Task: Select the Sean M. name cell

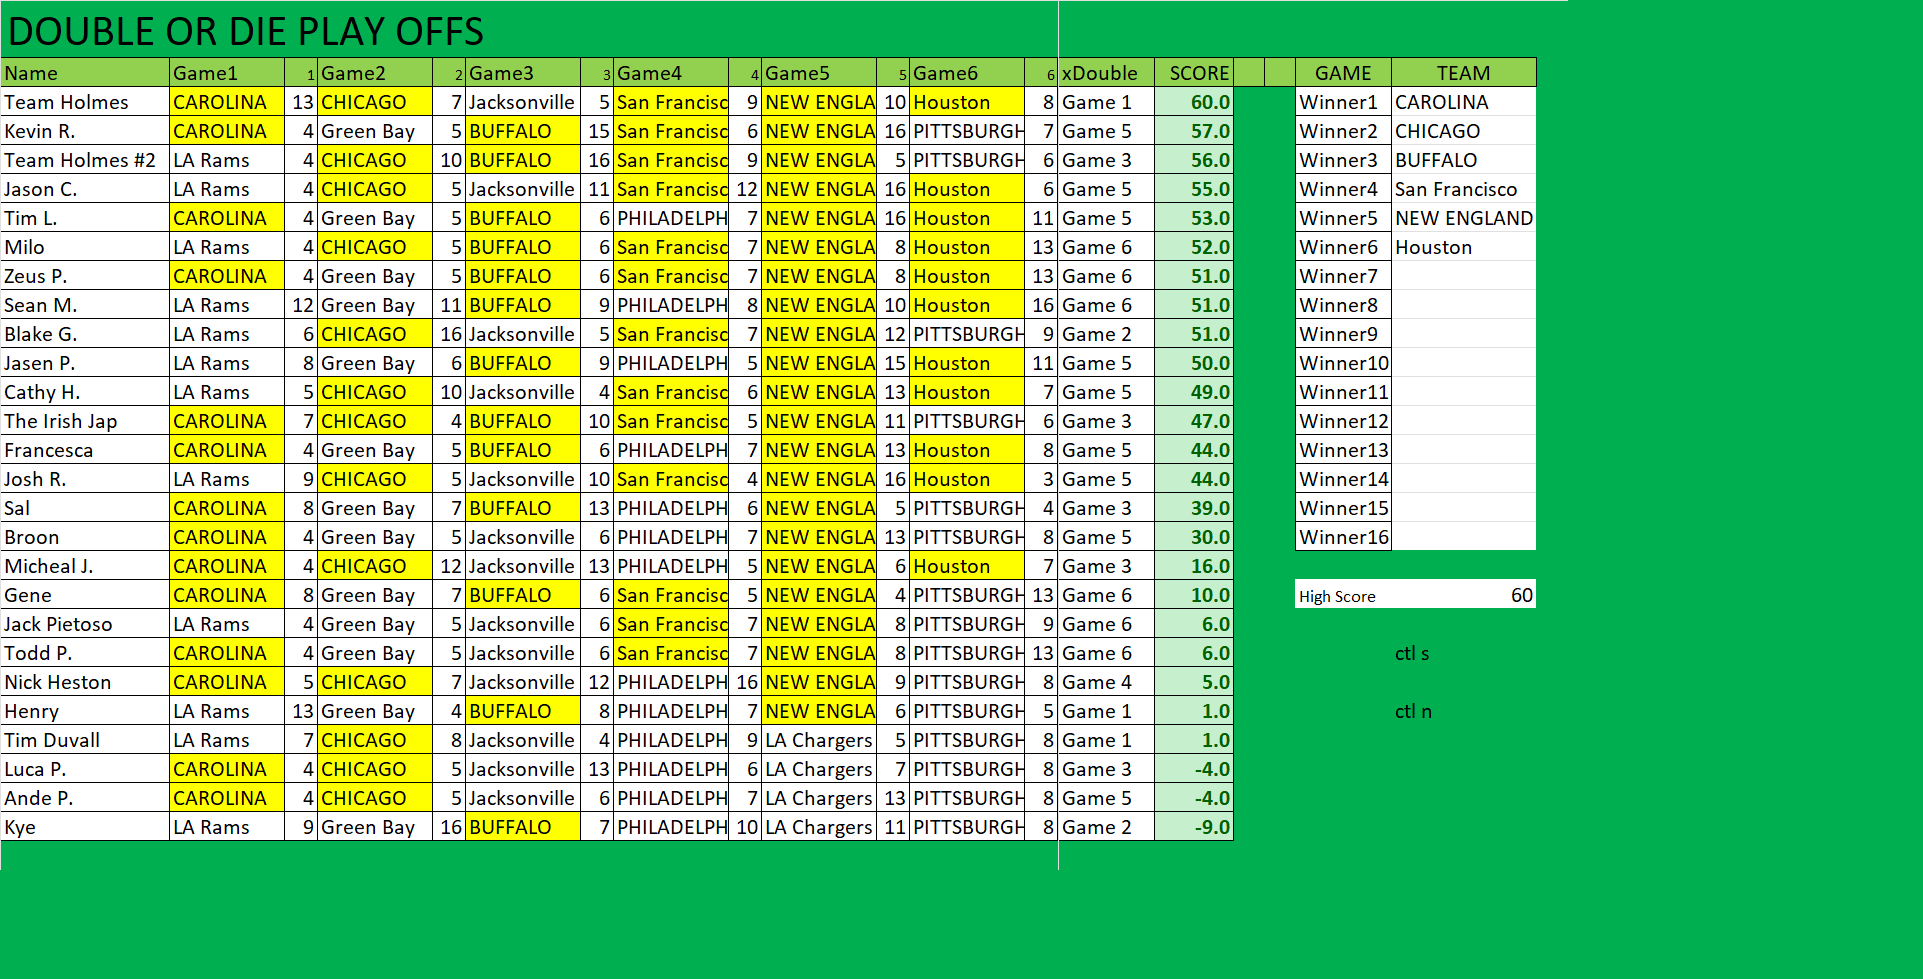Action: tap(85, 305)
